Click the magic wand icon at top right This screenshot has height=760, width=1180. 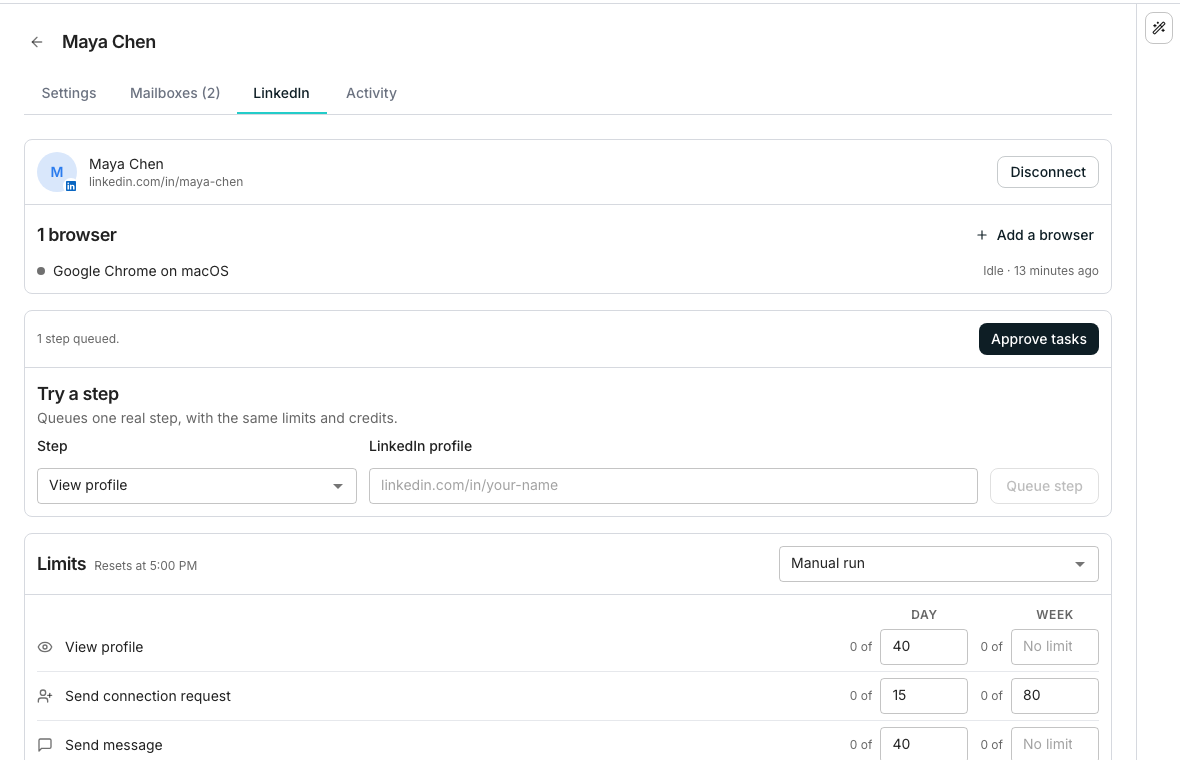coord(1159,29)
